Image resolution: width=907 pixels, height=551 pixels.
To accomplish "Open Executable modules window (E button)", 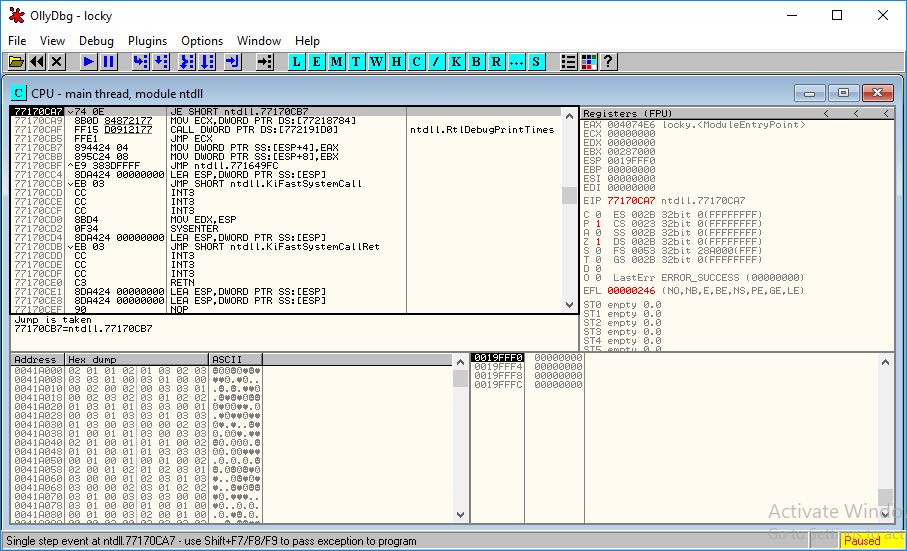I will (x=316, y=61).
